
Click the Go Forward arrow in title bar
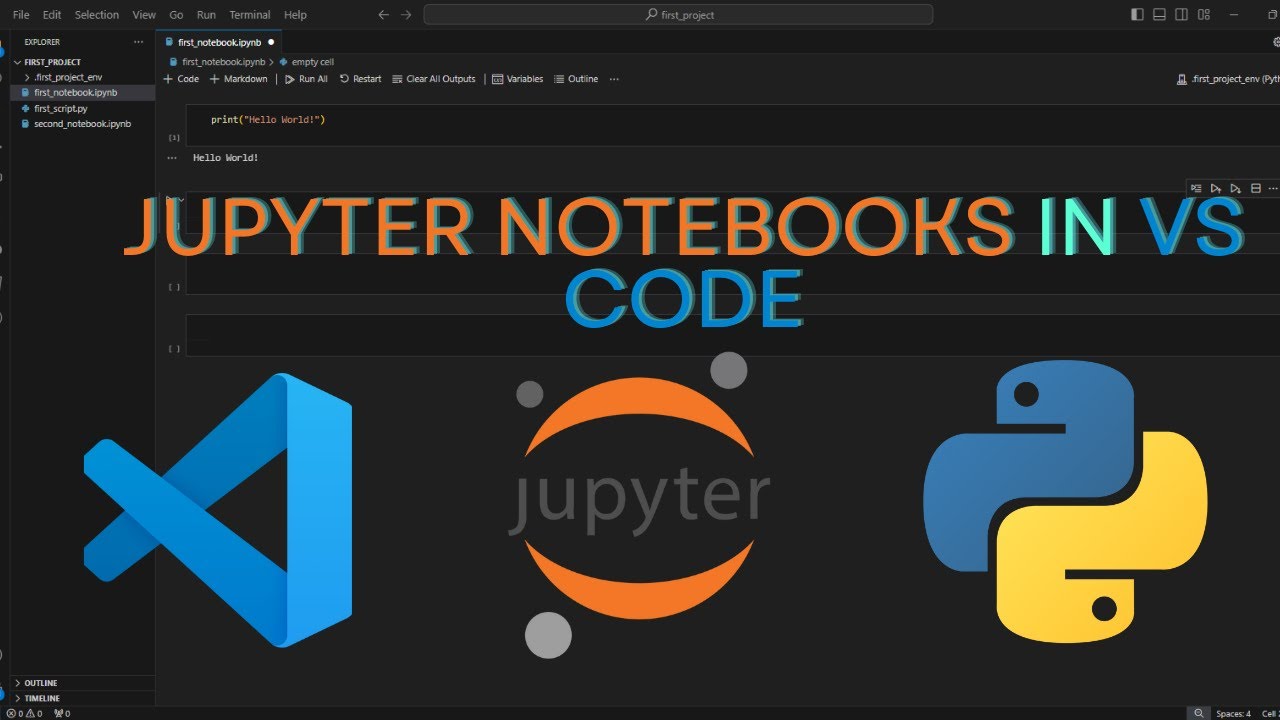coord(406,15)
